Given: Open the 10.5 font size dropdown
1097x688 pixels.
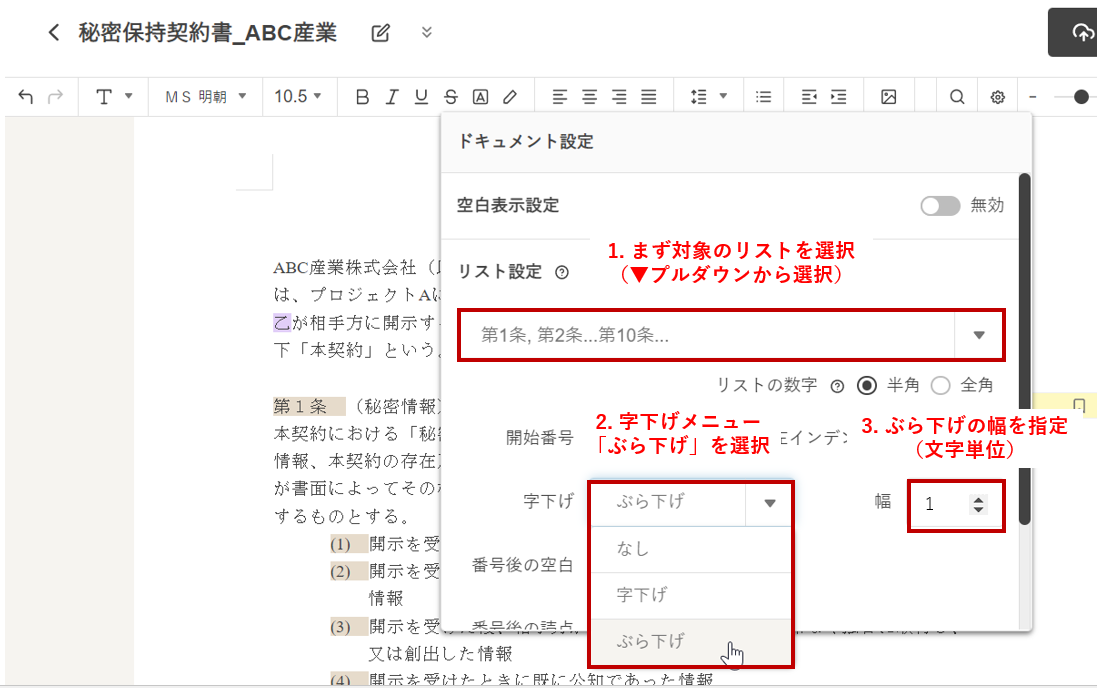Looking at the screenshot, I should [298, 97].
